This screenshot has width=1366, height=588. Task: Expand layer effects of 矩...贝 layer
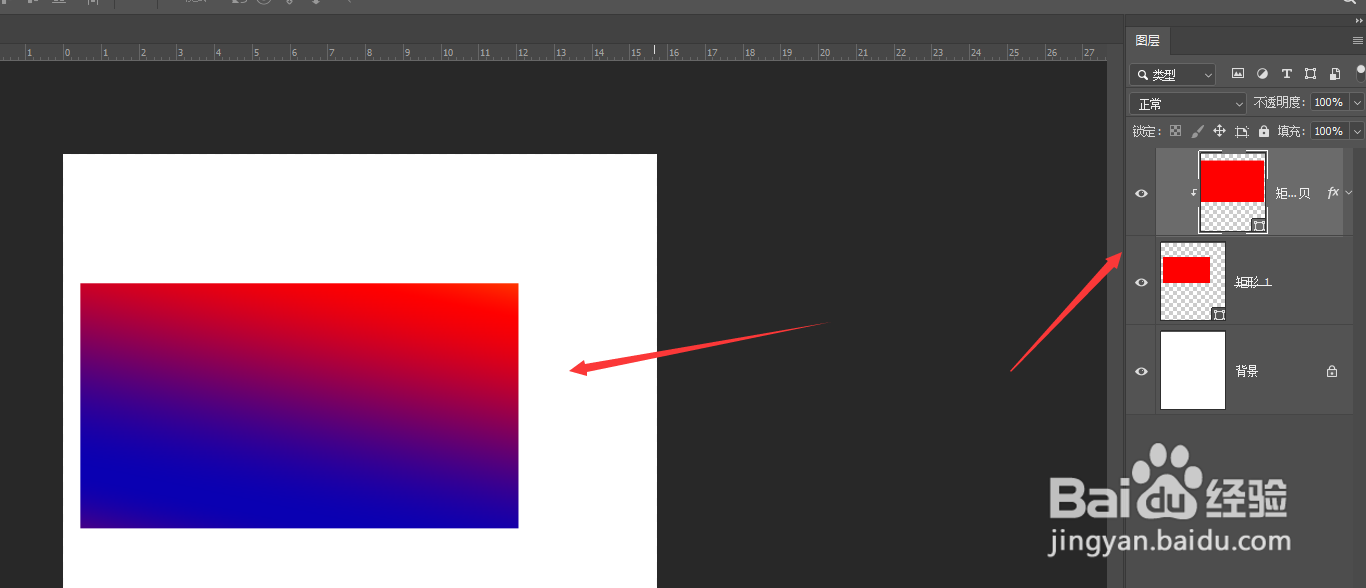pos(1348,193)
